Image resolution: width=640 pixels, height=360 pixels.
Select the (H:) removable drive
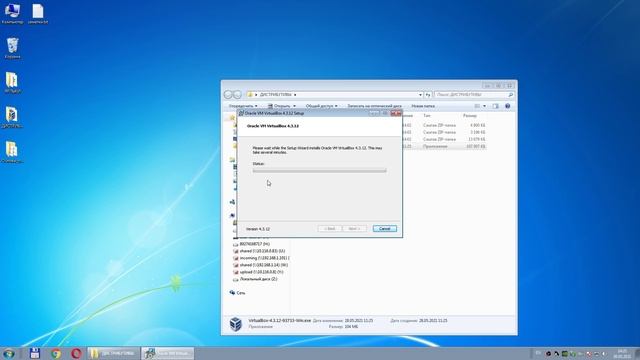pos(251,244)
